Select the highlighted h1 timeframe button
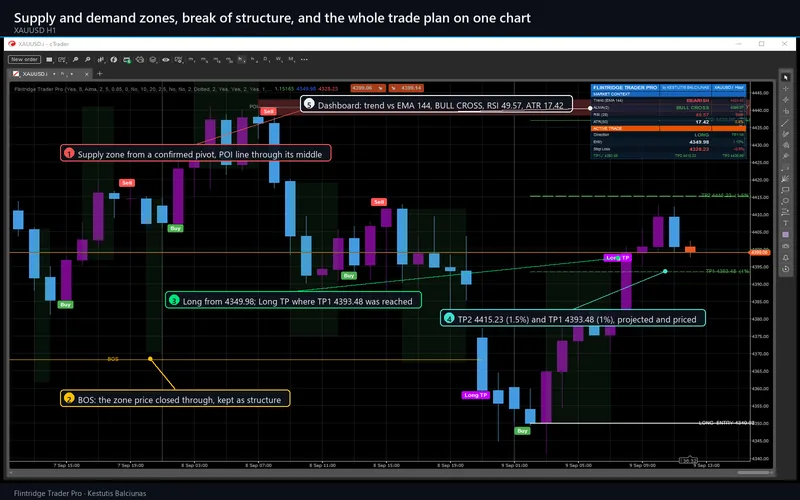The image size is (800, 500). 241,59
